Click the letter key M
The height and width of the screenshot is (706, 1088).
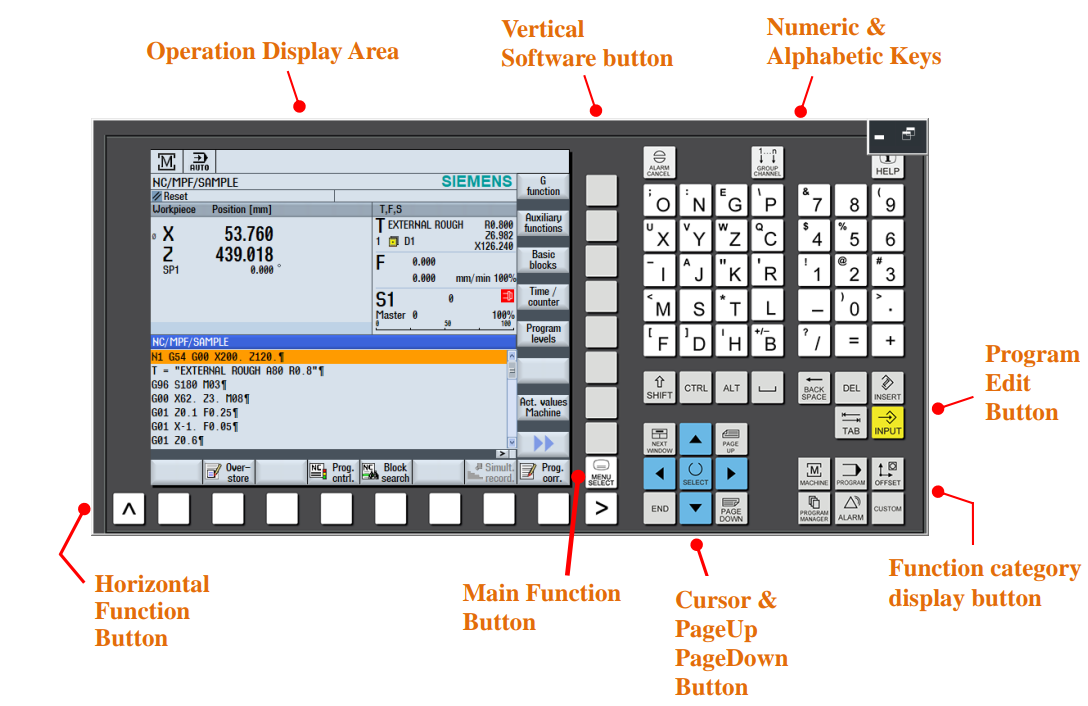coord(659,305)
